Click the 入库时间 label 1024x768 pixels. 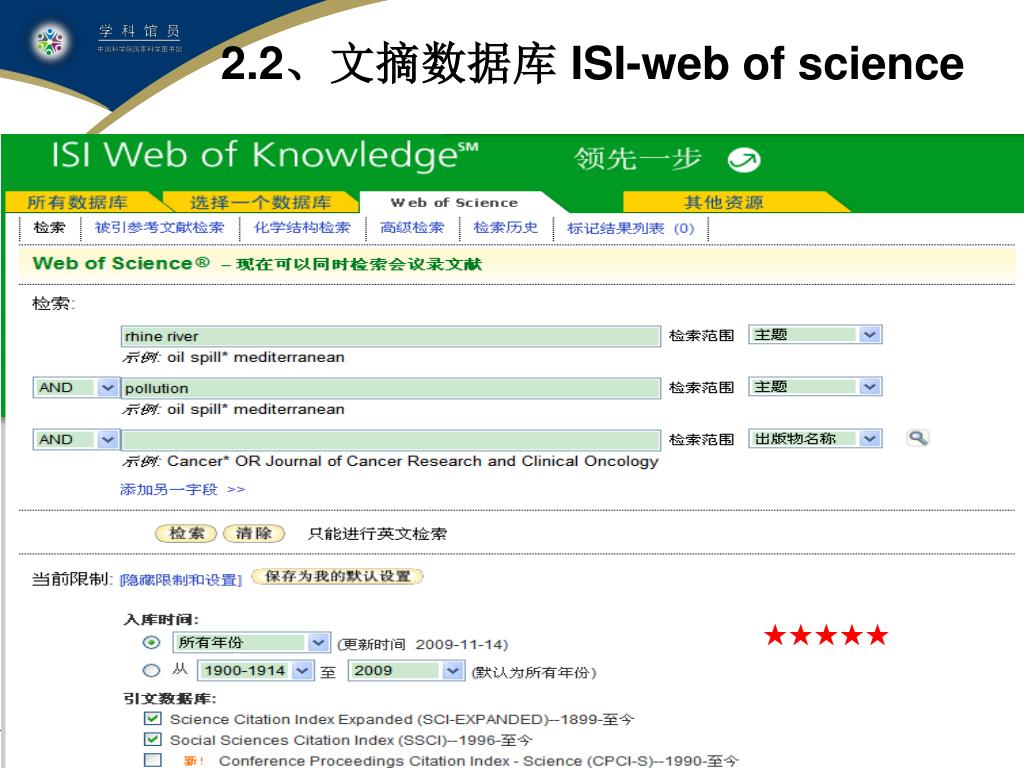[161, 619]
